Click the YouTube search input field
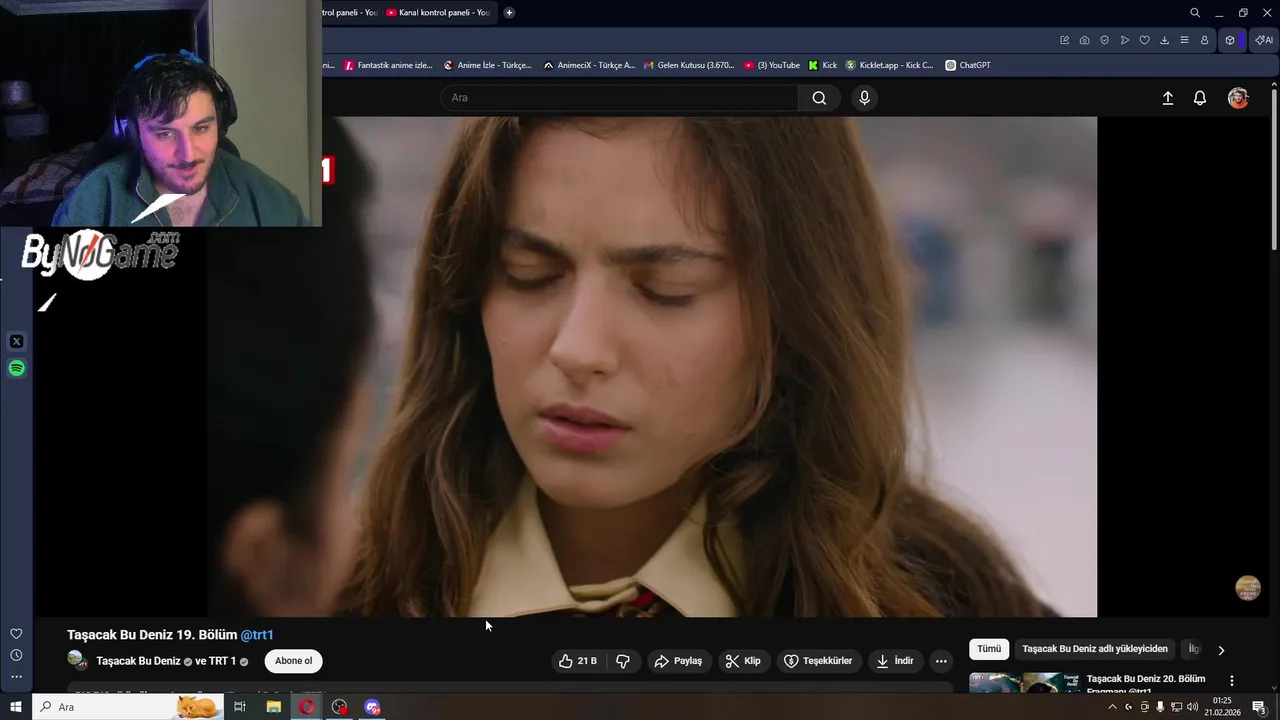This screenshot has height=720, width=1280. (620, 98)
